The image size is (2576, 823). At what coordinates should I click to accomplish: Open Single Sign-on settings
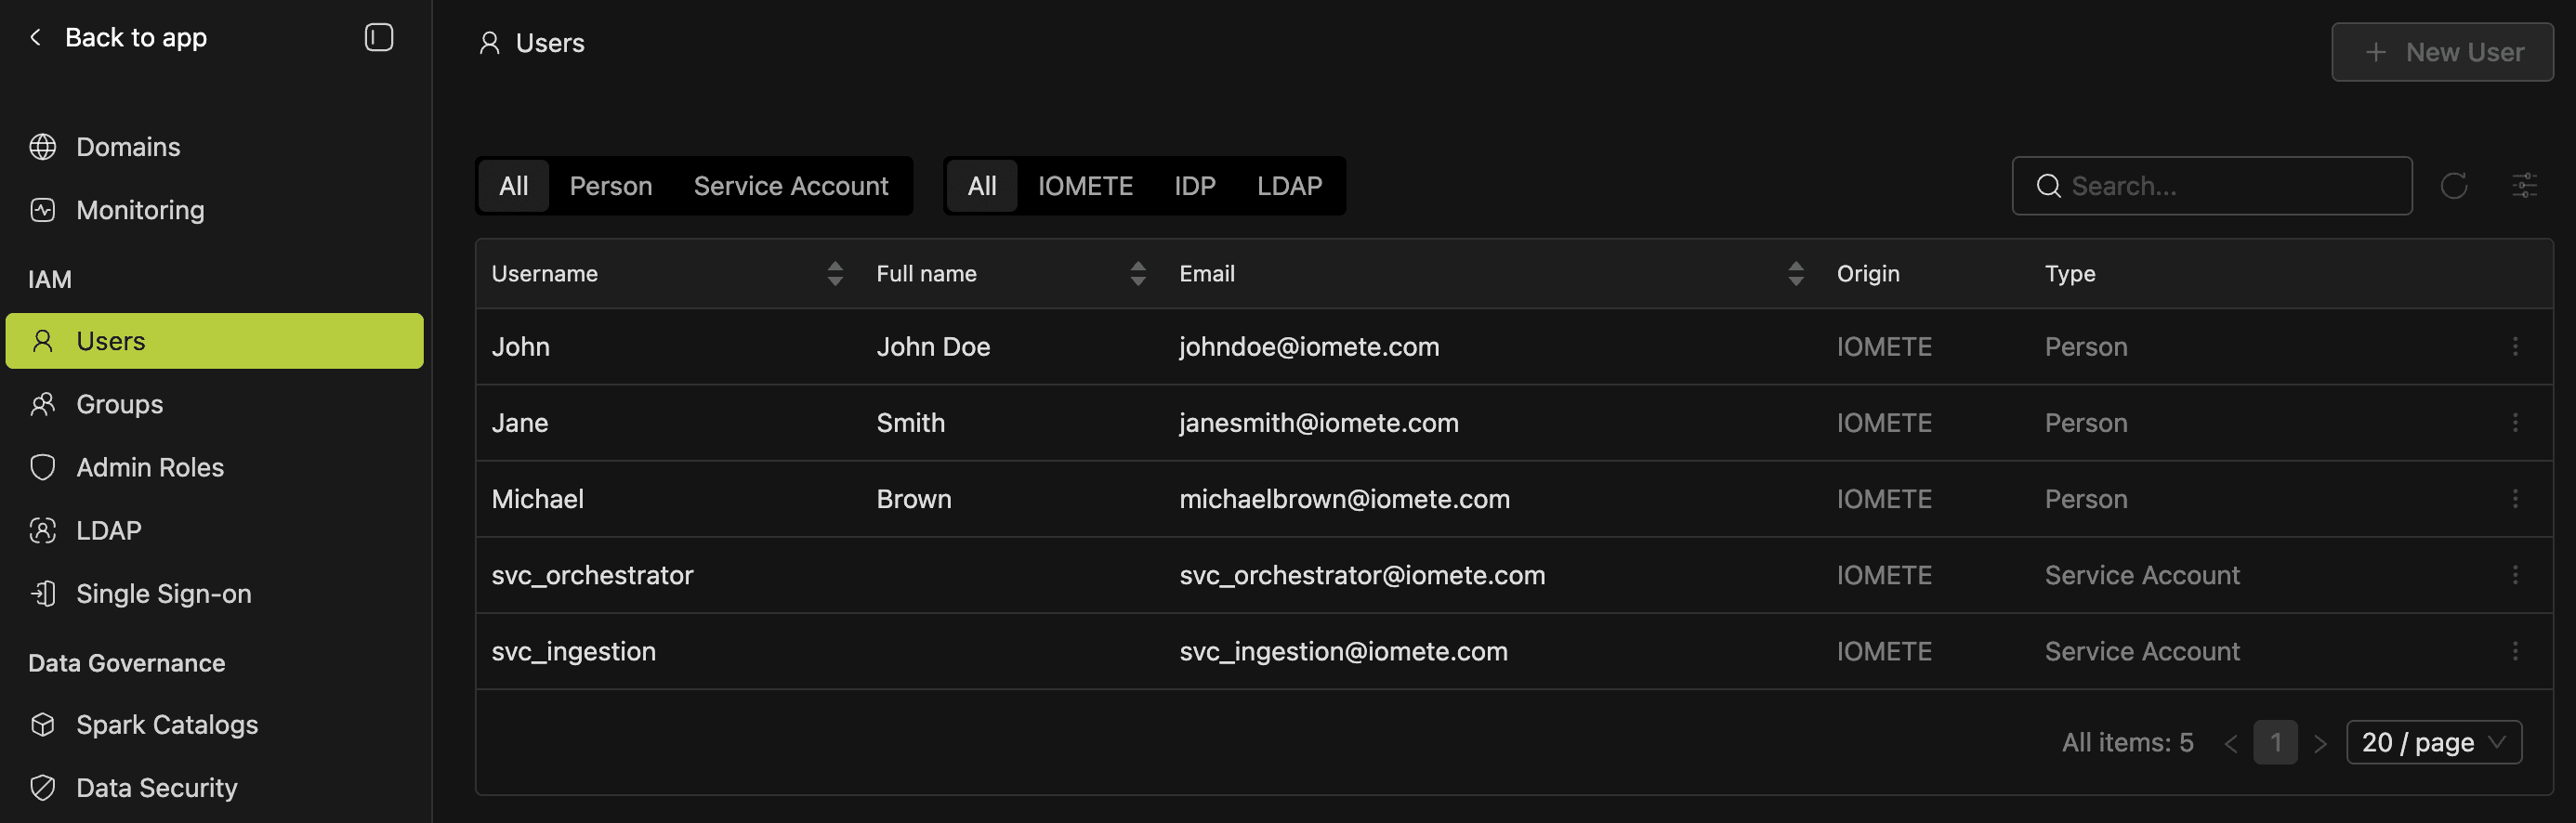163,594
